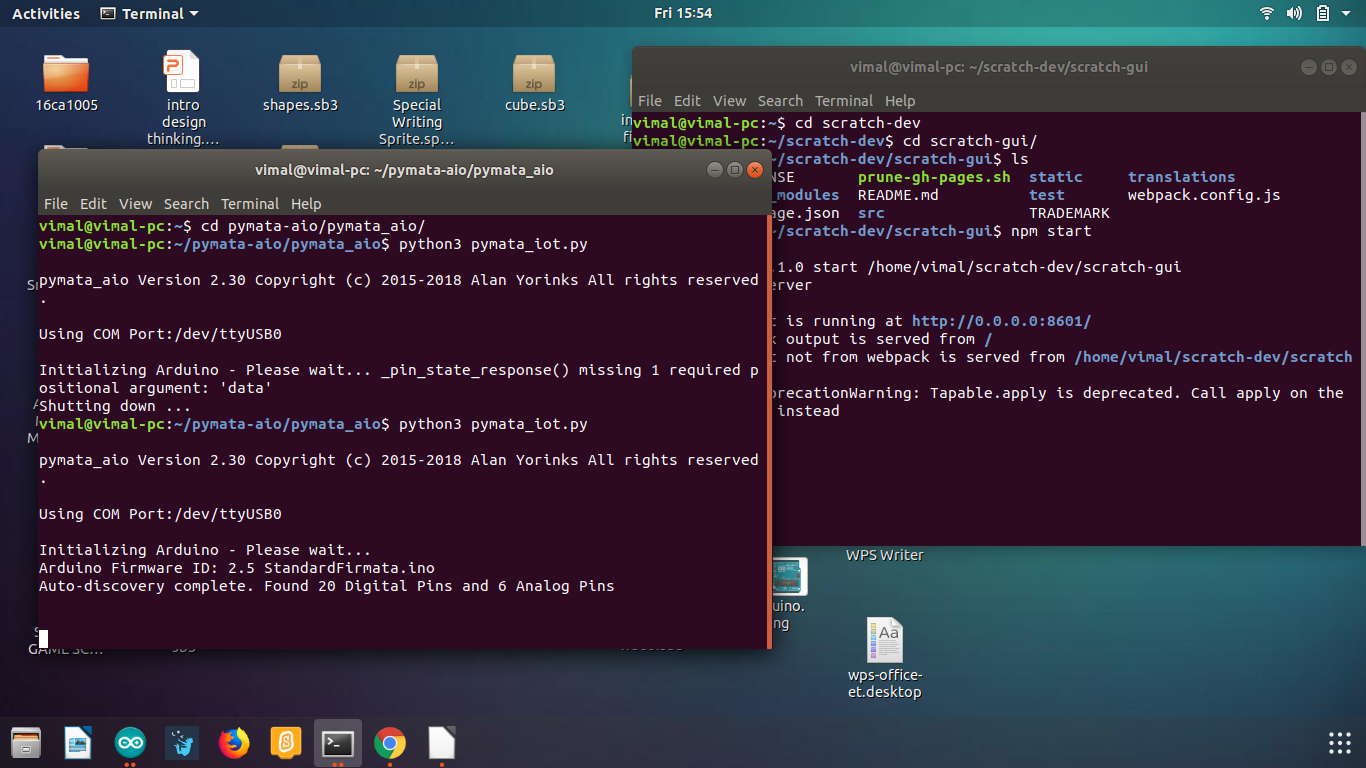The width and height of the screenshot is (1366, 768).
Task: Click the Terminal icon in the dock
Action: coord(338,743)
